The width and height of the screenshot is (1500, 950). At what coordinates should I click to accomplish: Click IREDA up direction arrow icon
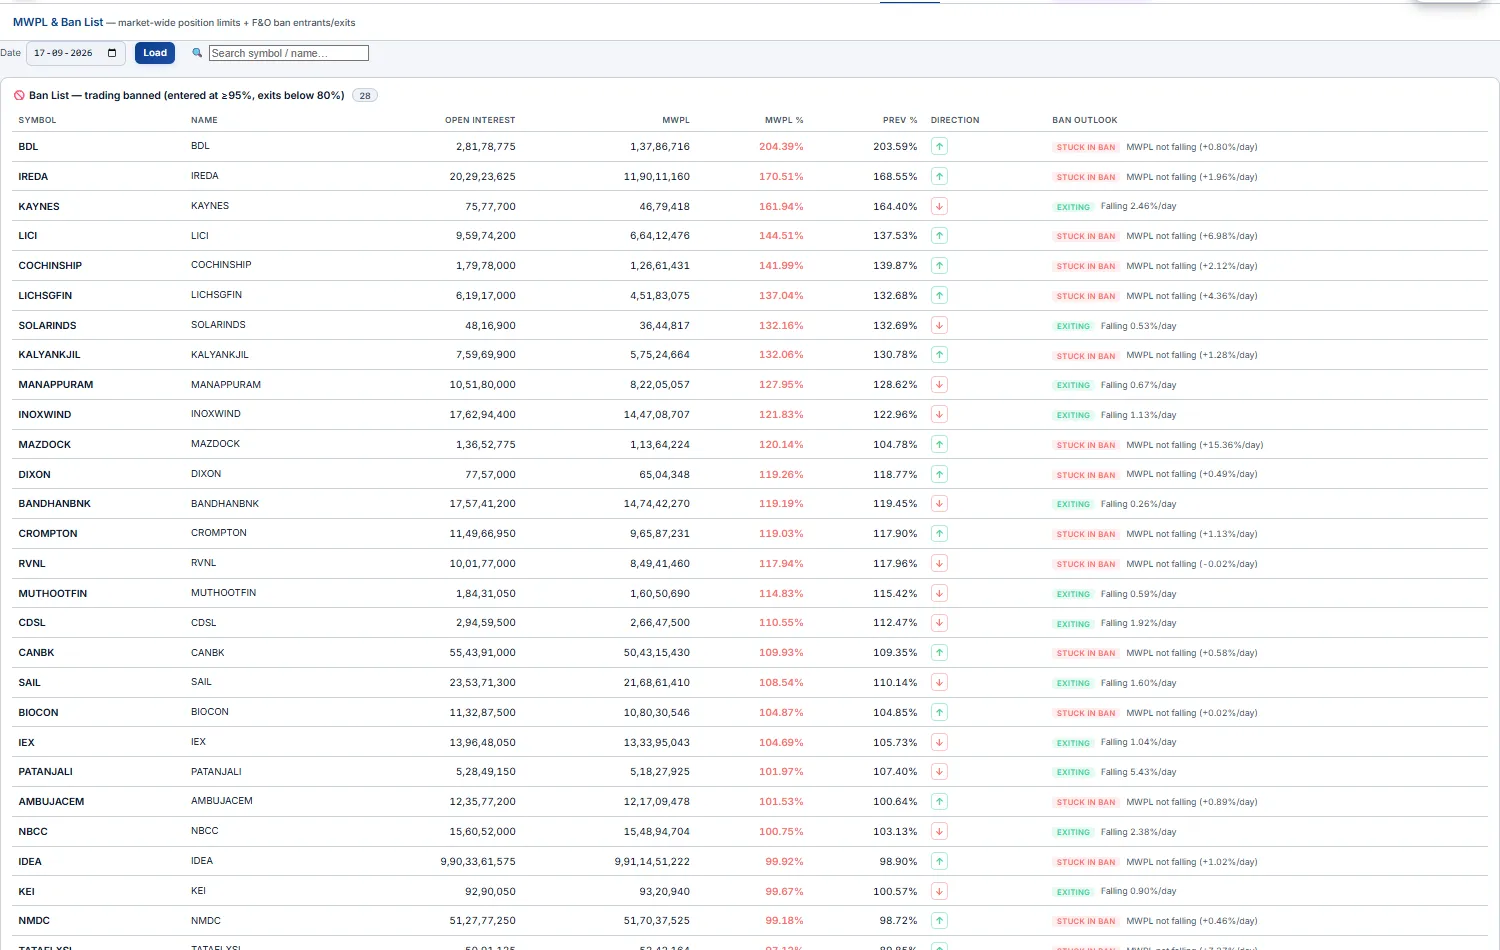click(x=939, y=176)
